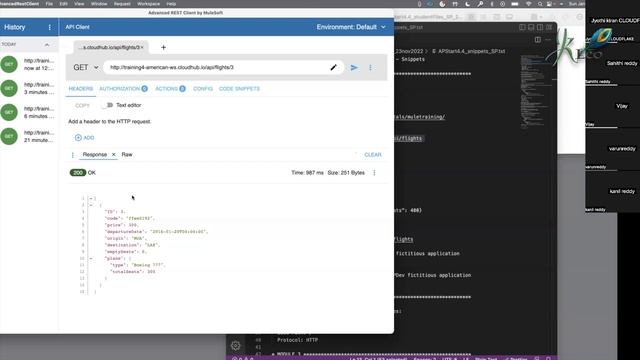Collapse the 'plane' object at line 10
The height and width of the screenshot is (360, 640).
coord(91,258)
